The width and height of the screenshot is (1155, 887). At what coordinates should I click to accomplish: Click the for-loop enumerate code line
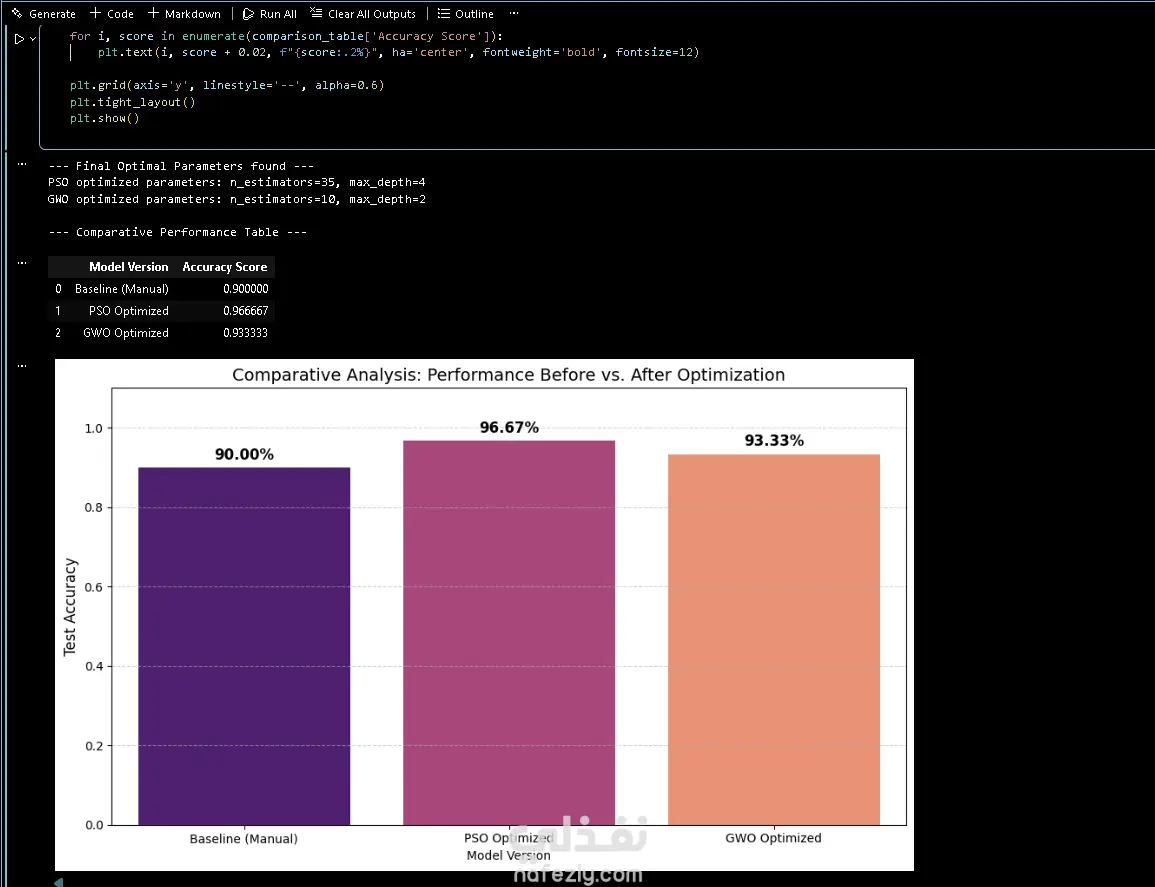[287, 35]
